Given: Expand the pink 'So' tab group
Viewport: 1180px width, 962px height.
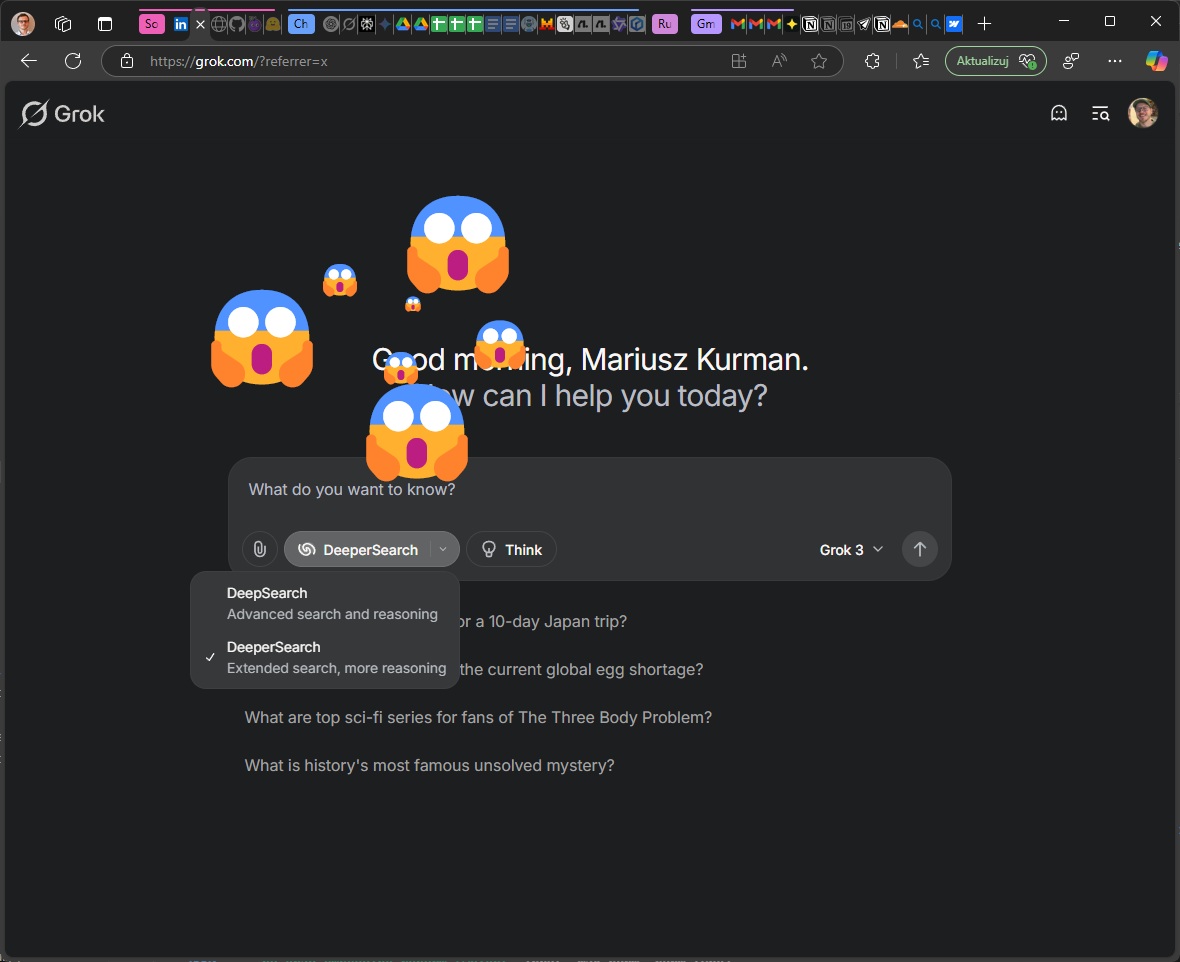Looking at the screenshot, I should point(151,23).
